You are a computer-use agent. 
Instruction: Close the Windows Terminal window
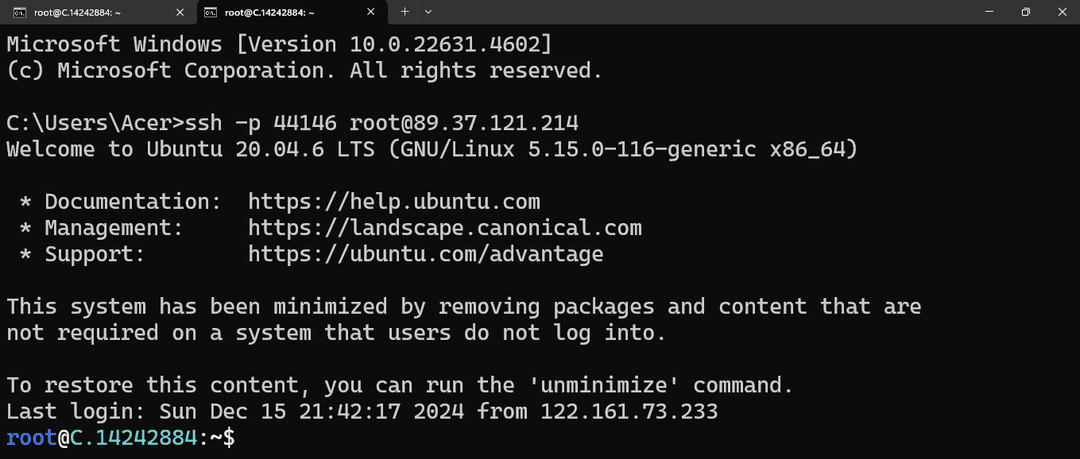click(1061, 12)
